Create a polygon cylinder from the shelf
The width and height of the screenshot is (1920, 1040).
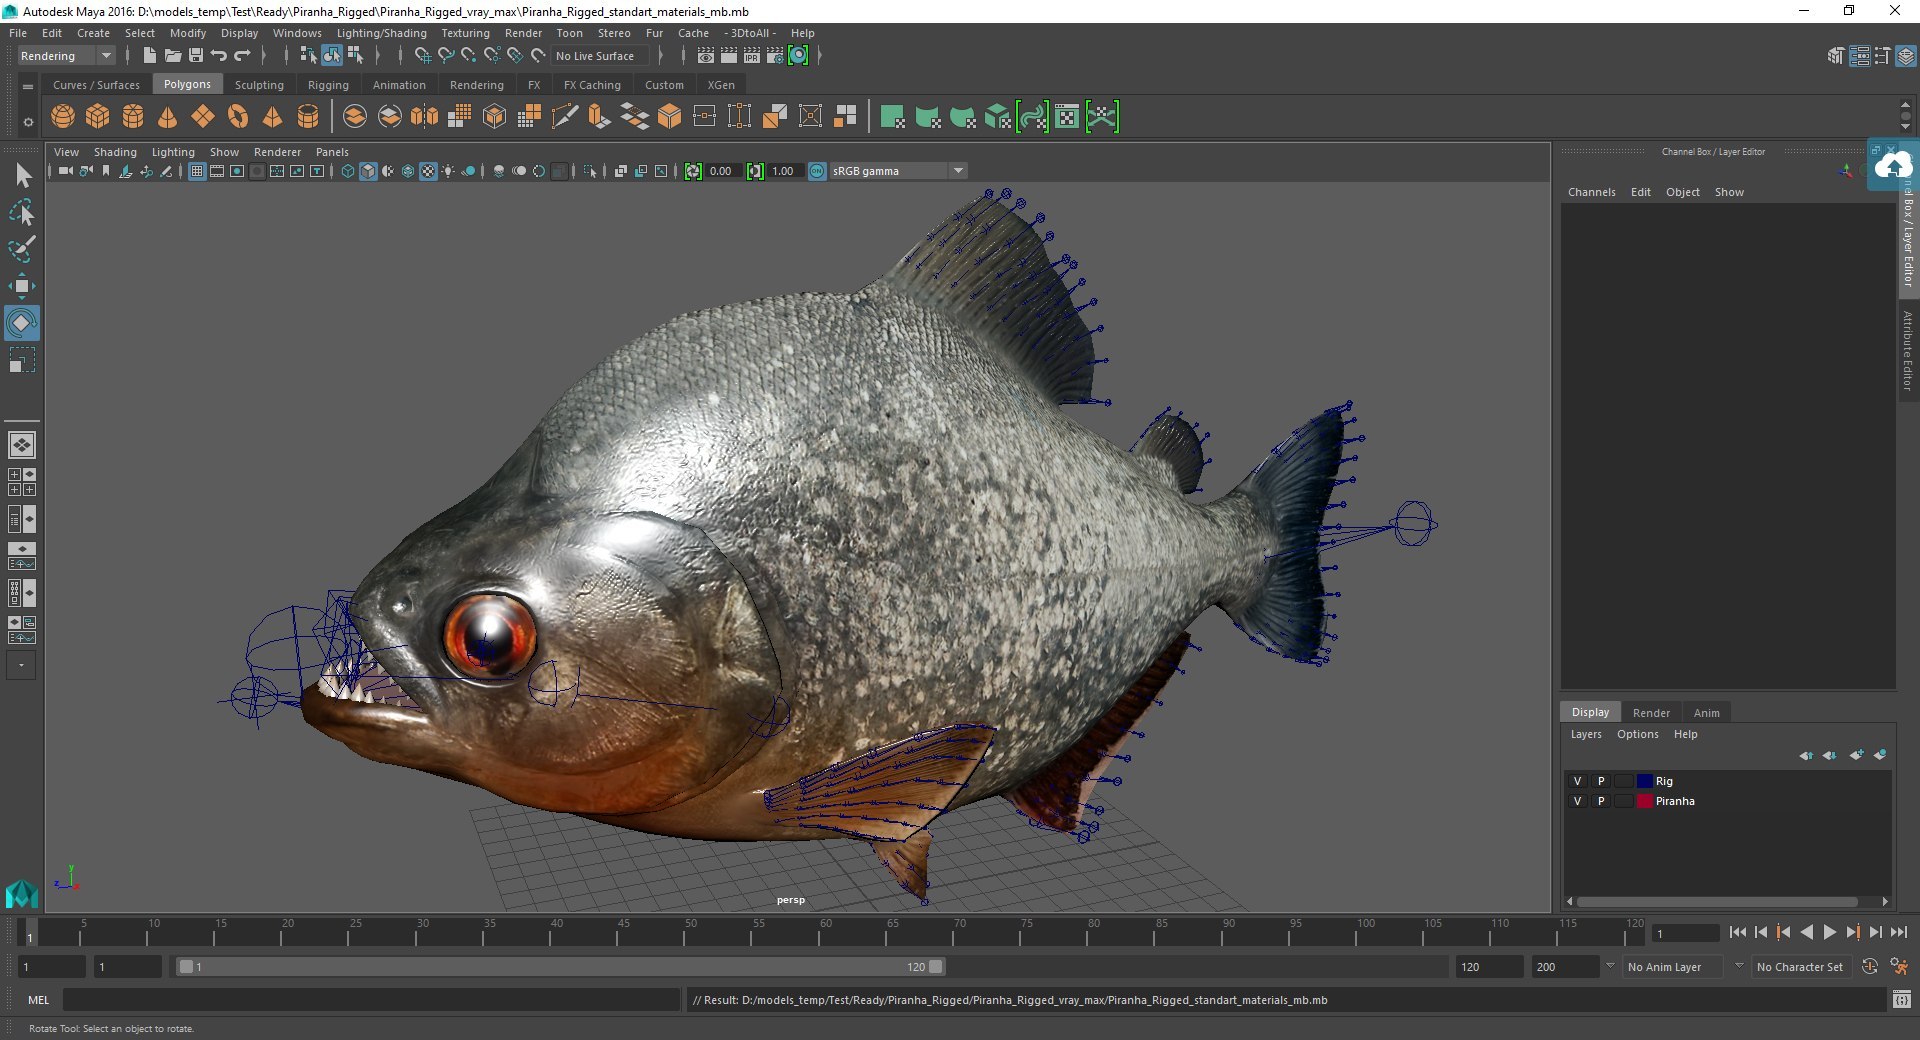tap(133, 117)
